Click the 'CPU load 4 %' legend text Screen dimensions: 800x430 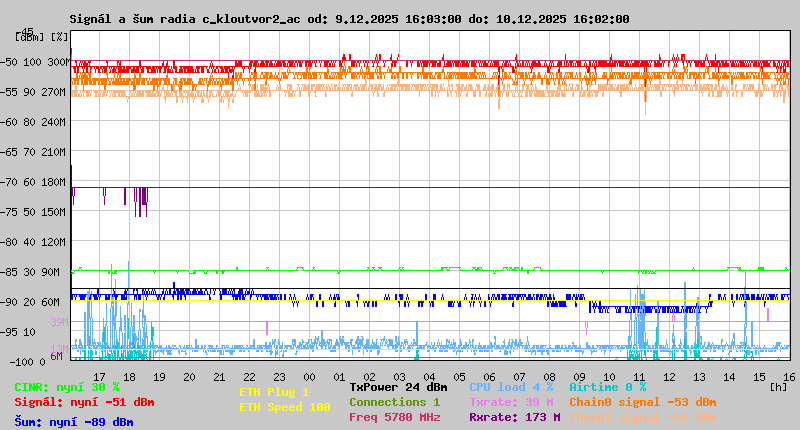(511, 387)
